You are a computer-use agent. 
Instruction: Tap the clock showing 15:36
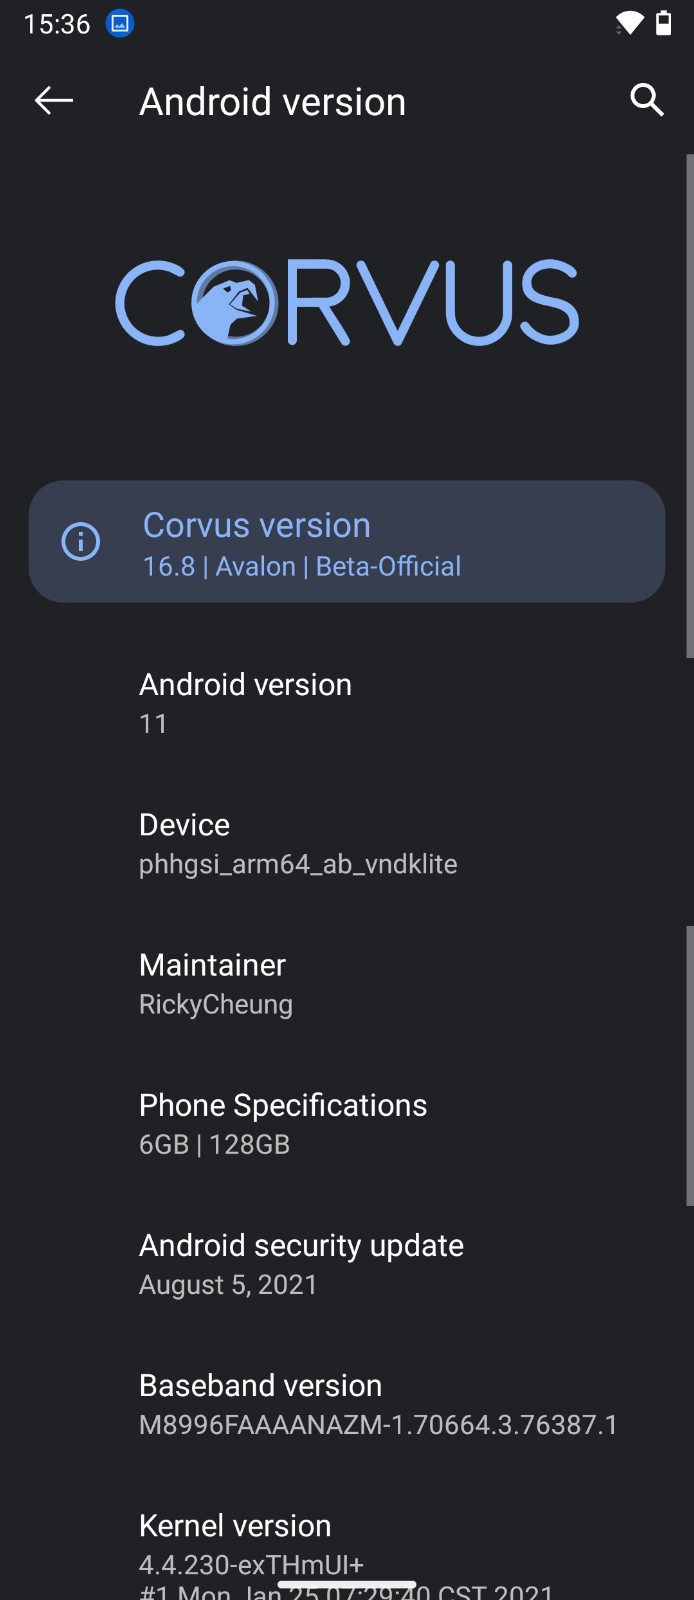(x=57, y=24)
